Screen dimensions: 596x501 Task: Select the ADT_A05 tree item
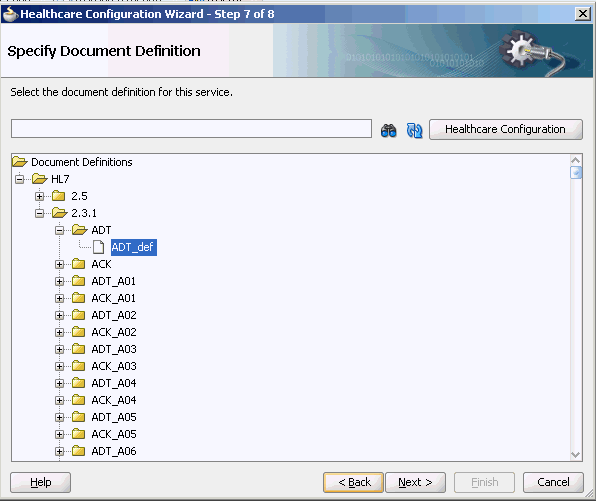pyautogui.click(x=114, y=417)
